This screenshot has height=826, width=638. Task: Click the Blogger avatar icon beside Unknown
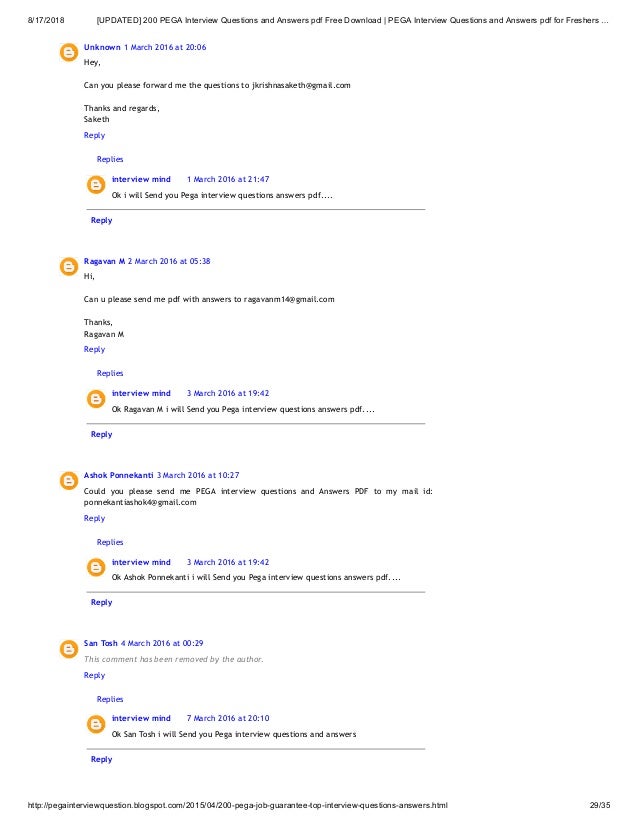point(68,52)
